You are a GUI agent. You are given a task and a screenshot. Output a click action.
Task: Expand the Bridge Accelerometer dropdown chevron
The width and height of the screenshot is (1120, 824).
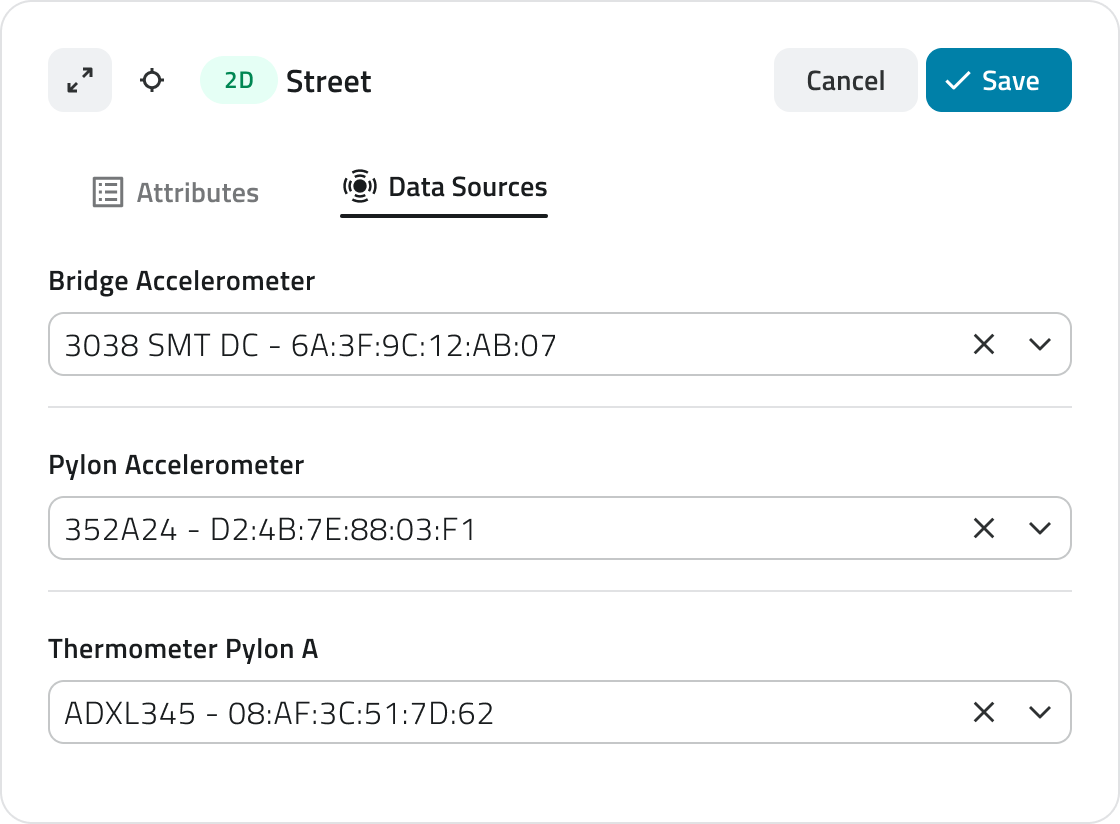[1040, 344]
